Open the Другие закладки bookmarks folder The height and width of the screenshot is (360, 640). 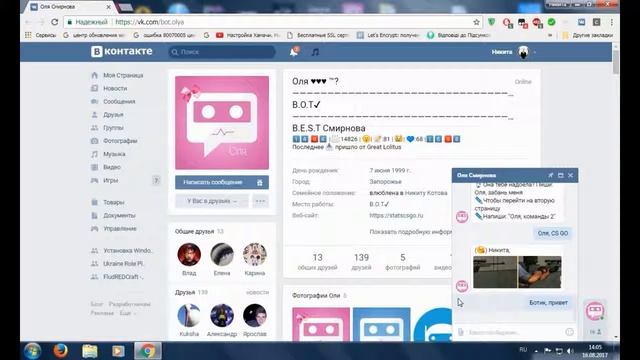(x=588, y=36)
